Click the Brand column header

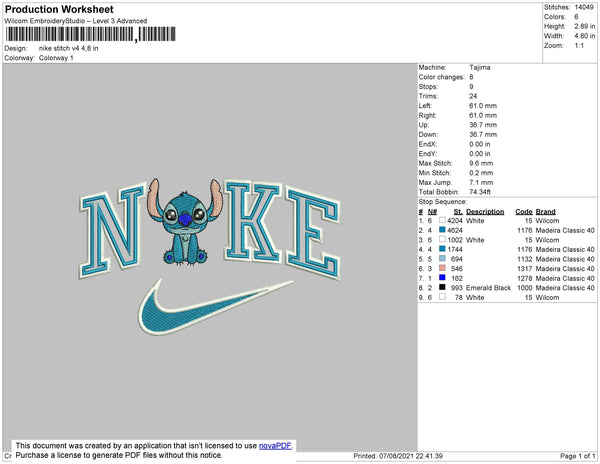(545, 212)
